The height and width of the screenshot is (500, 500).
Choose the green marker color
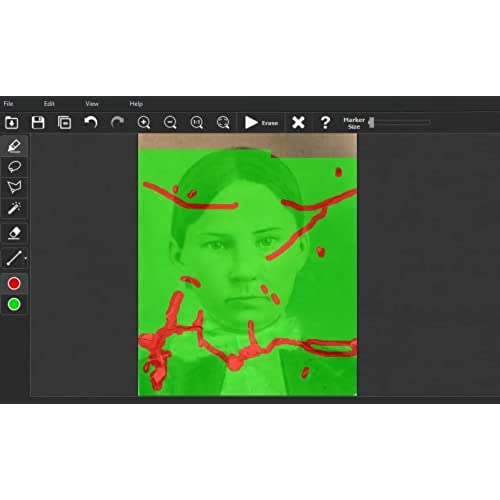pyautogui.click(x=14, y=304)
